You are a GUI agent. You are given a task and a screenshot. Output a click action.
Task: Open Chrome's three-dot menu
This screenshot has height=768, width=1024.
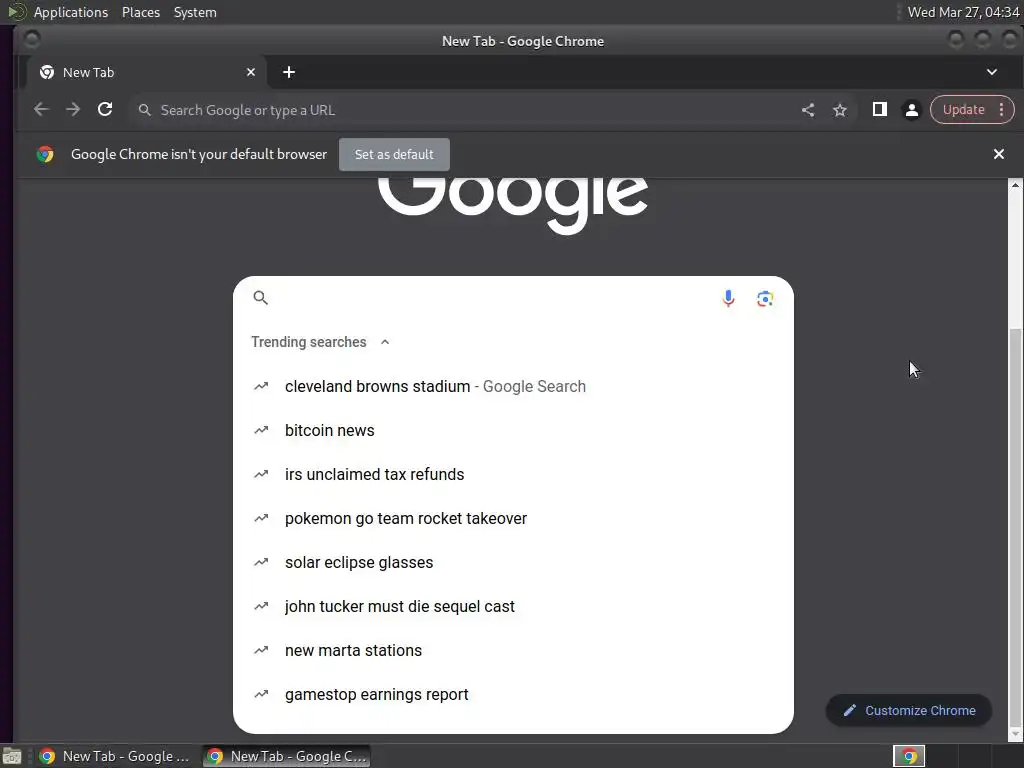pos(1002,110)
